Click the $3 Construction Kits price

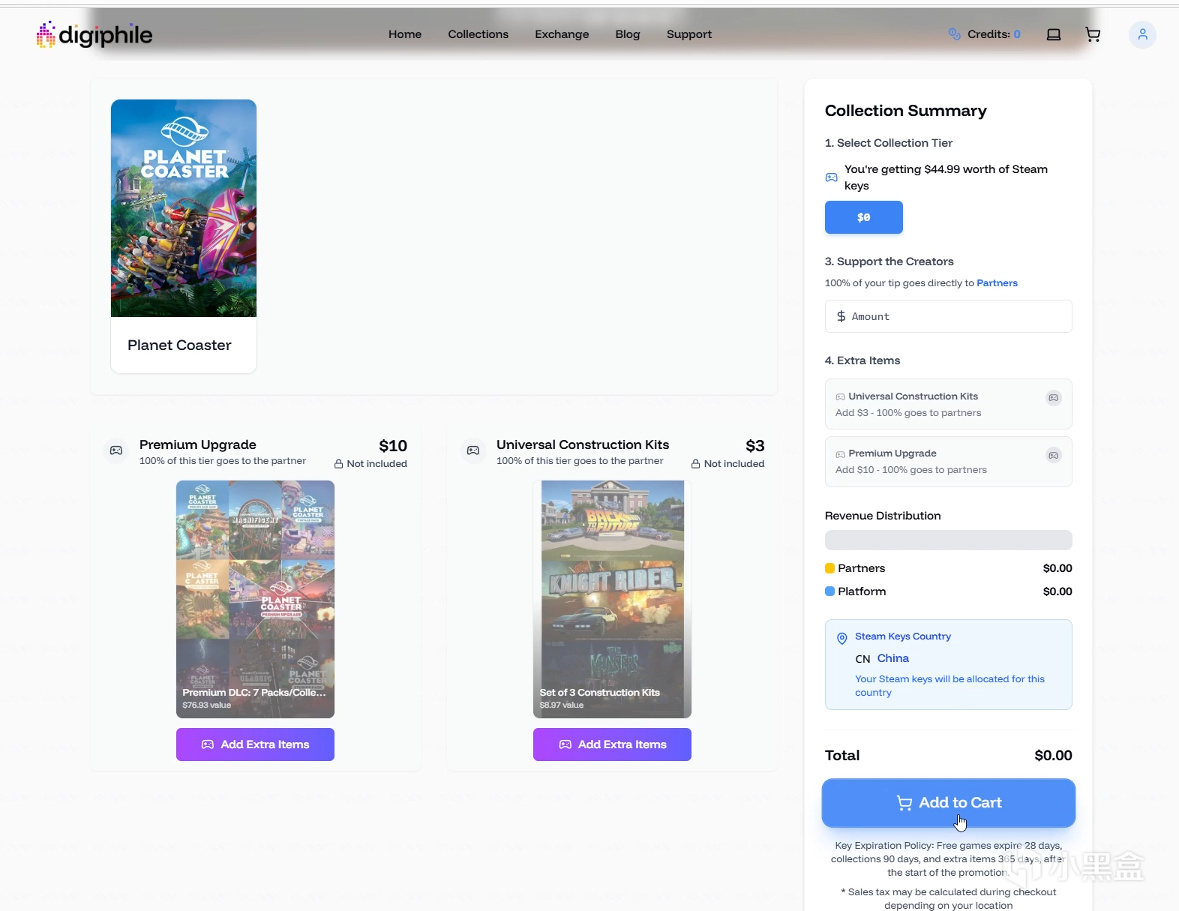[755, 446]
